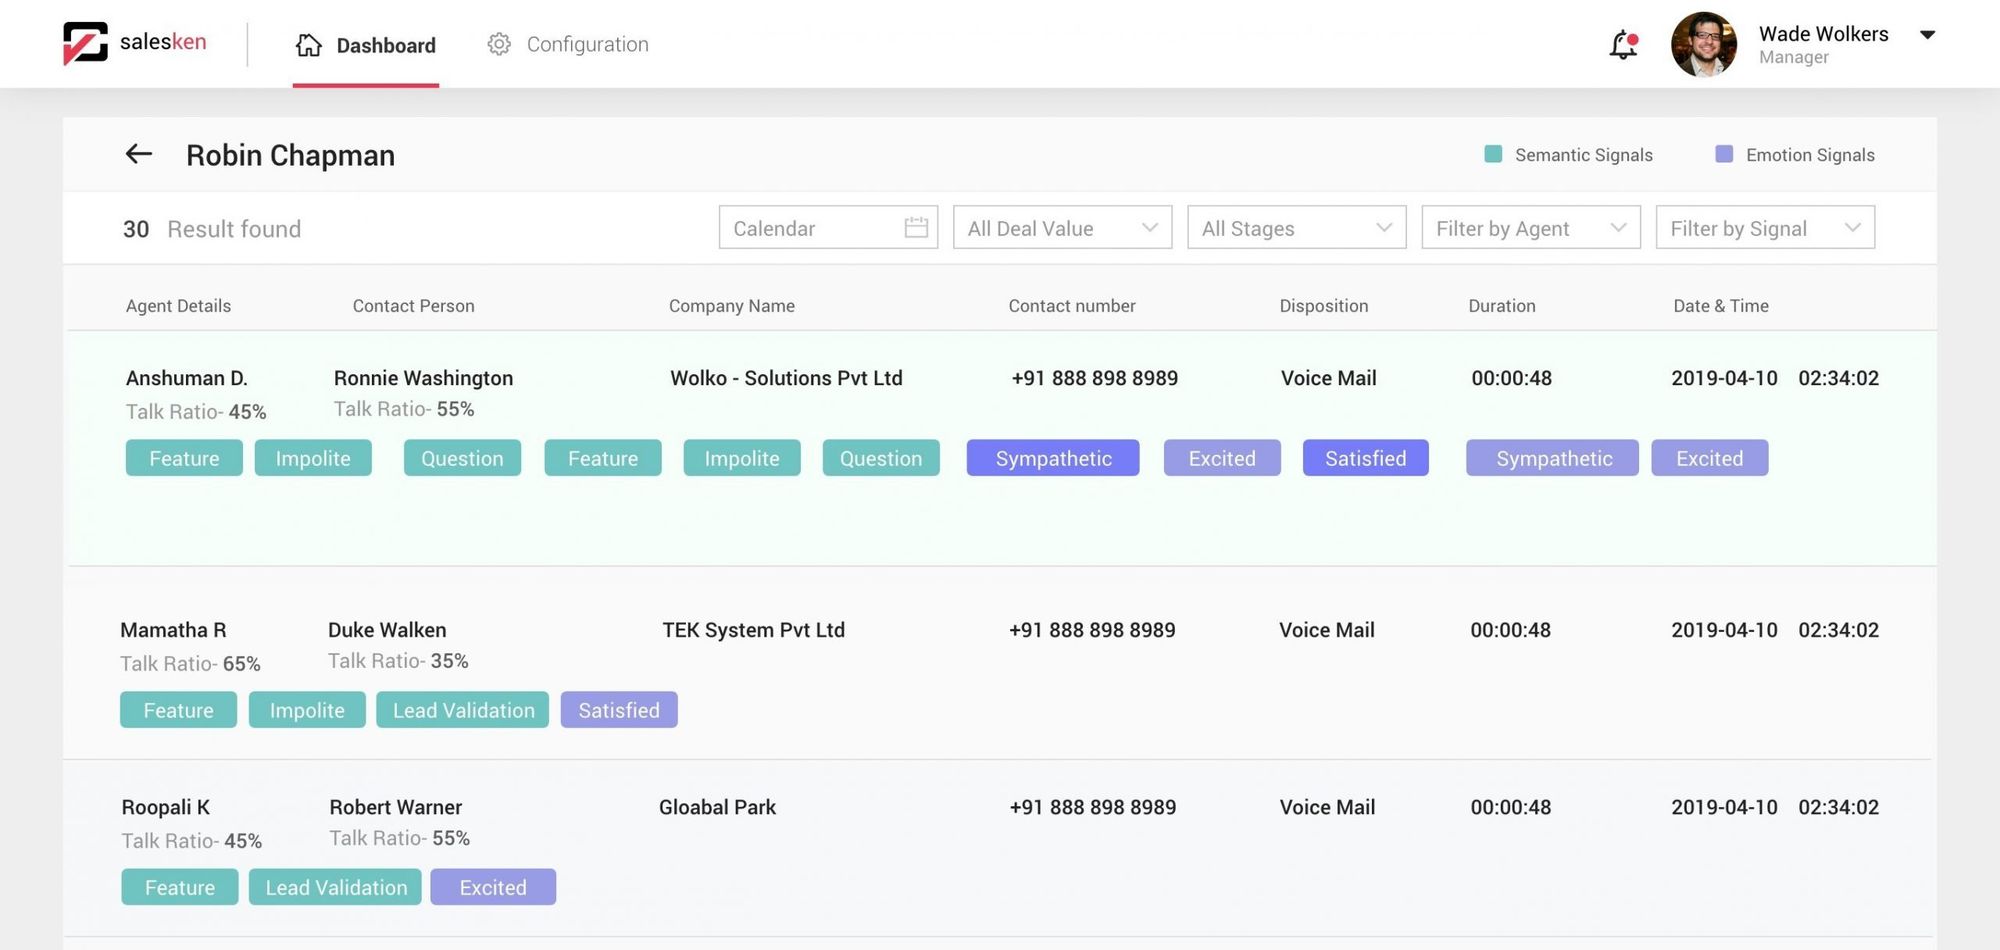Viewport: 2000px width, 950px height.
Task: Click Feature tag in Mamatha R row
Action: coord(178,710)
